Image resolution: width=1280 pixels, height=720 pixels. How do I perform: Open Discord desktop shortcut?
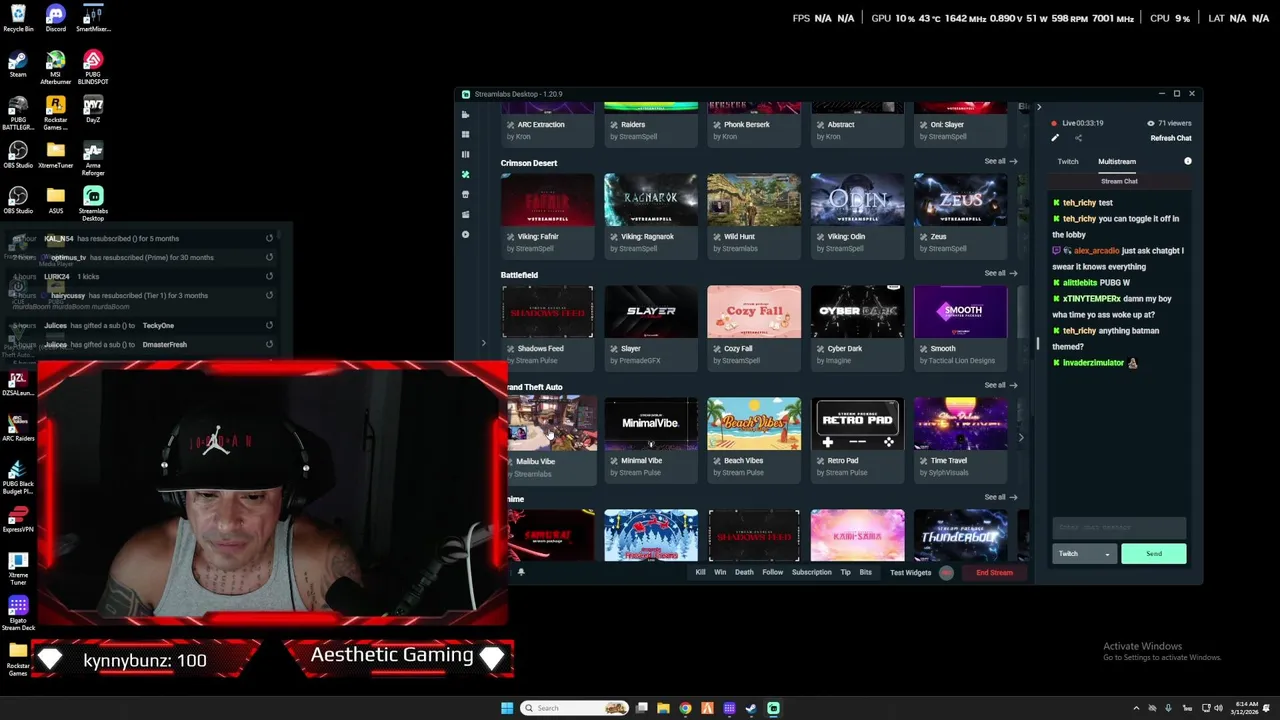click(x=55, y=19)
